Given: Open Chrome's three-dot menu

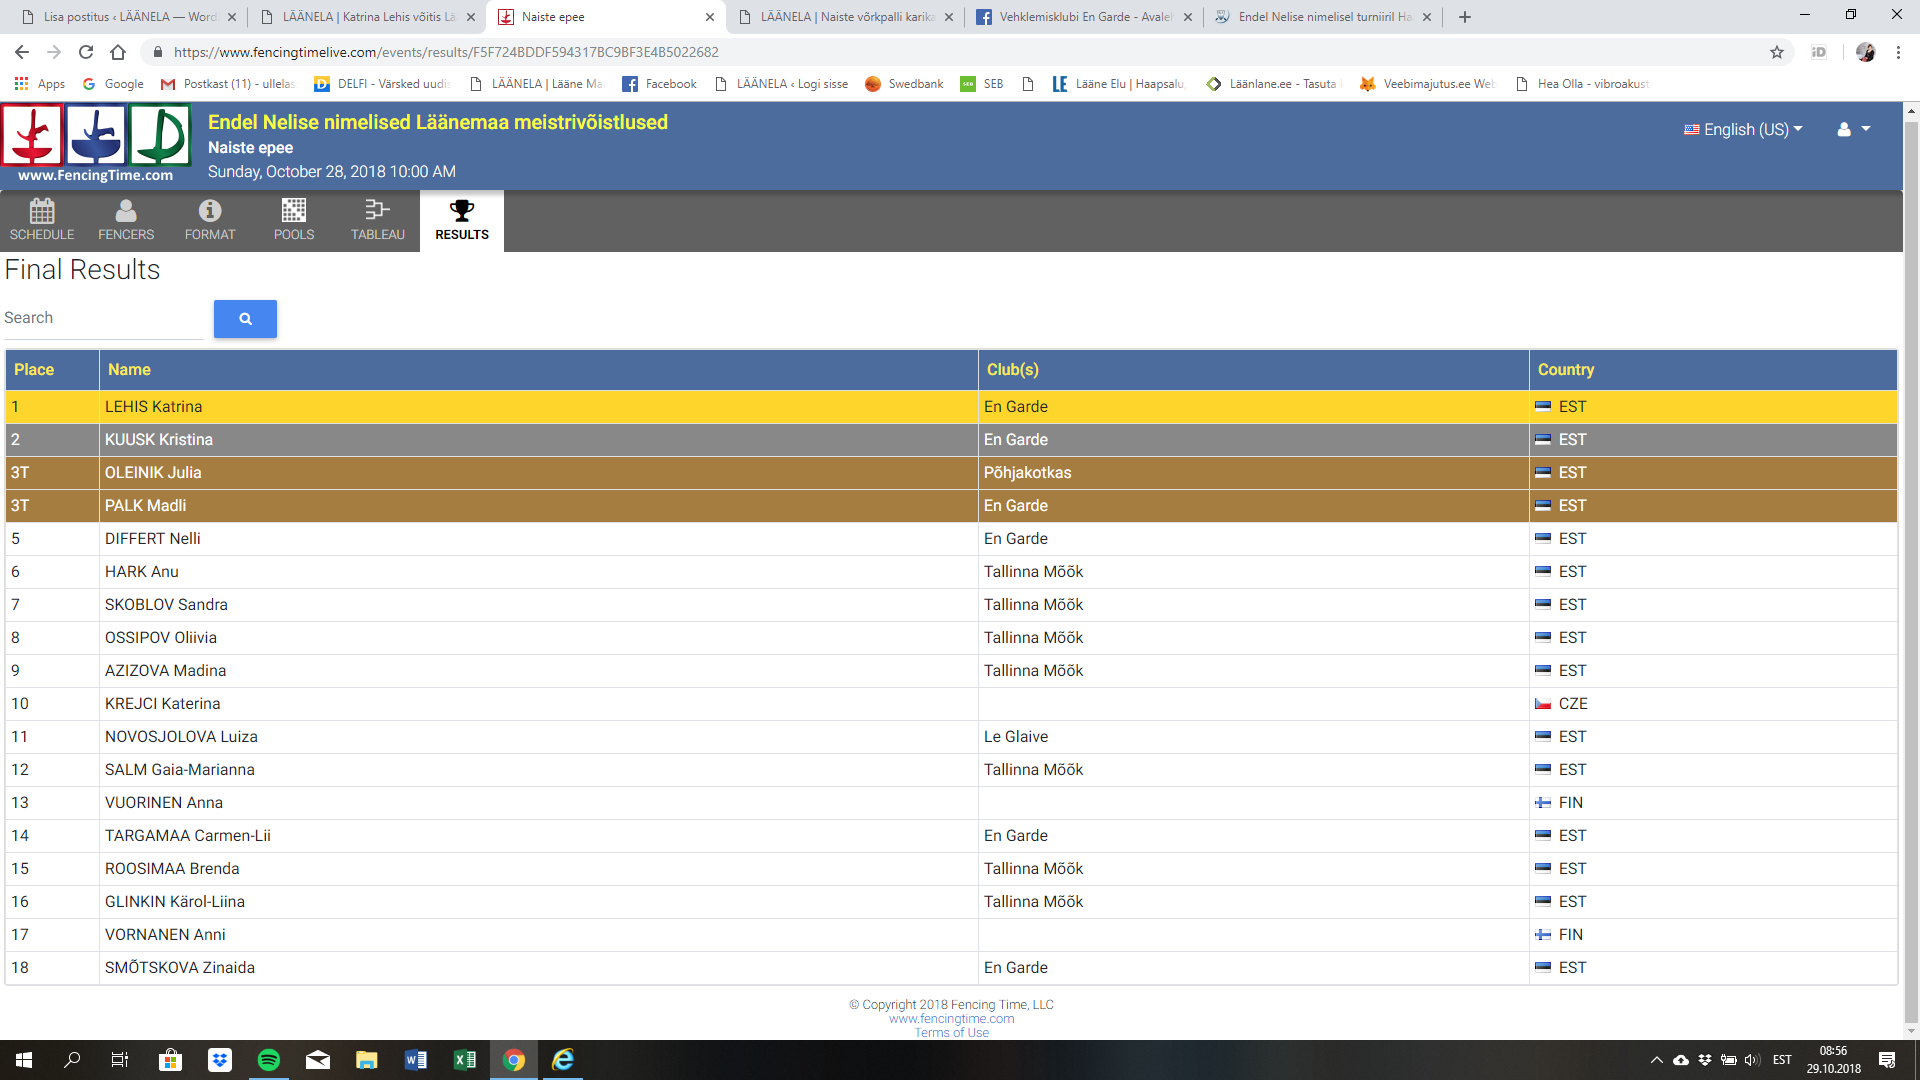Looking at the screenshot, I should 1898,52.
